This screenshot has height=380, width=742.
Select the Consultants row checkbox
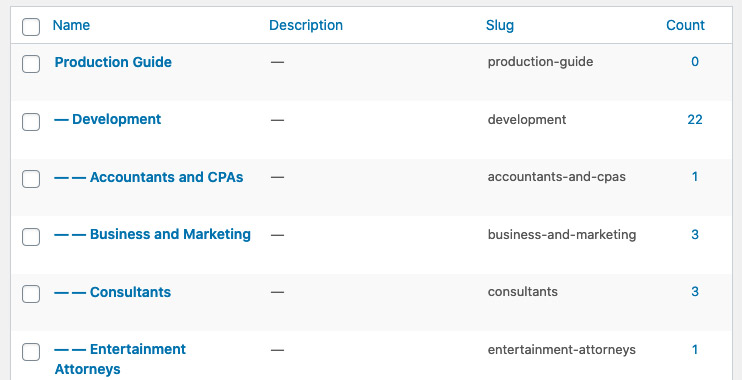point(31,294)
